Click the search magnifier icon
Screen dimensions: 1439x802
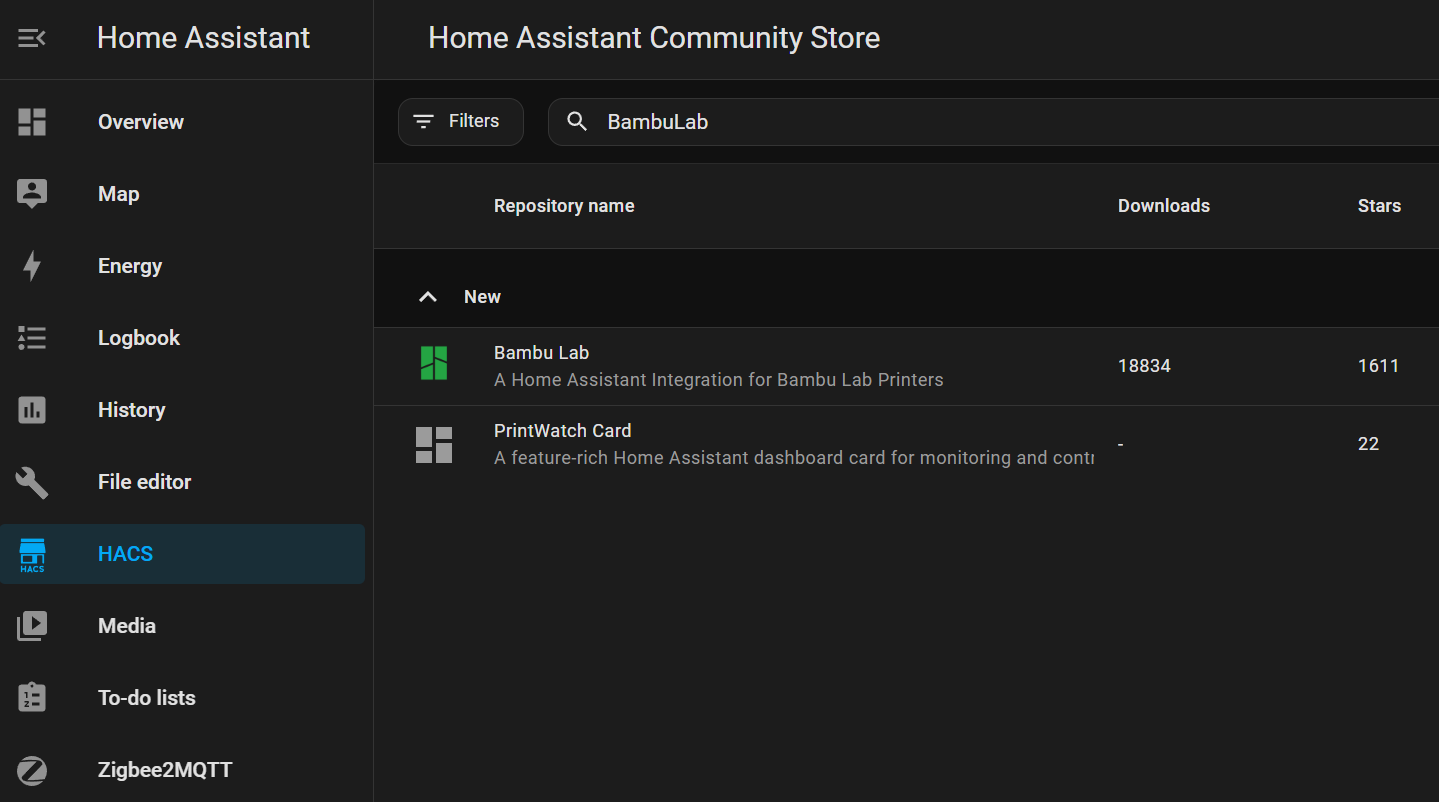pyautogui.click(x=577, y=122)
